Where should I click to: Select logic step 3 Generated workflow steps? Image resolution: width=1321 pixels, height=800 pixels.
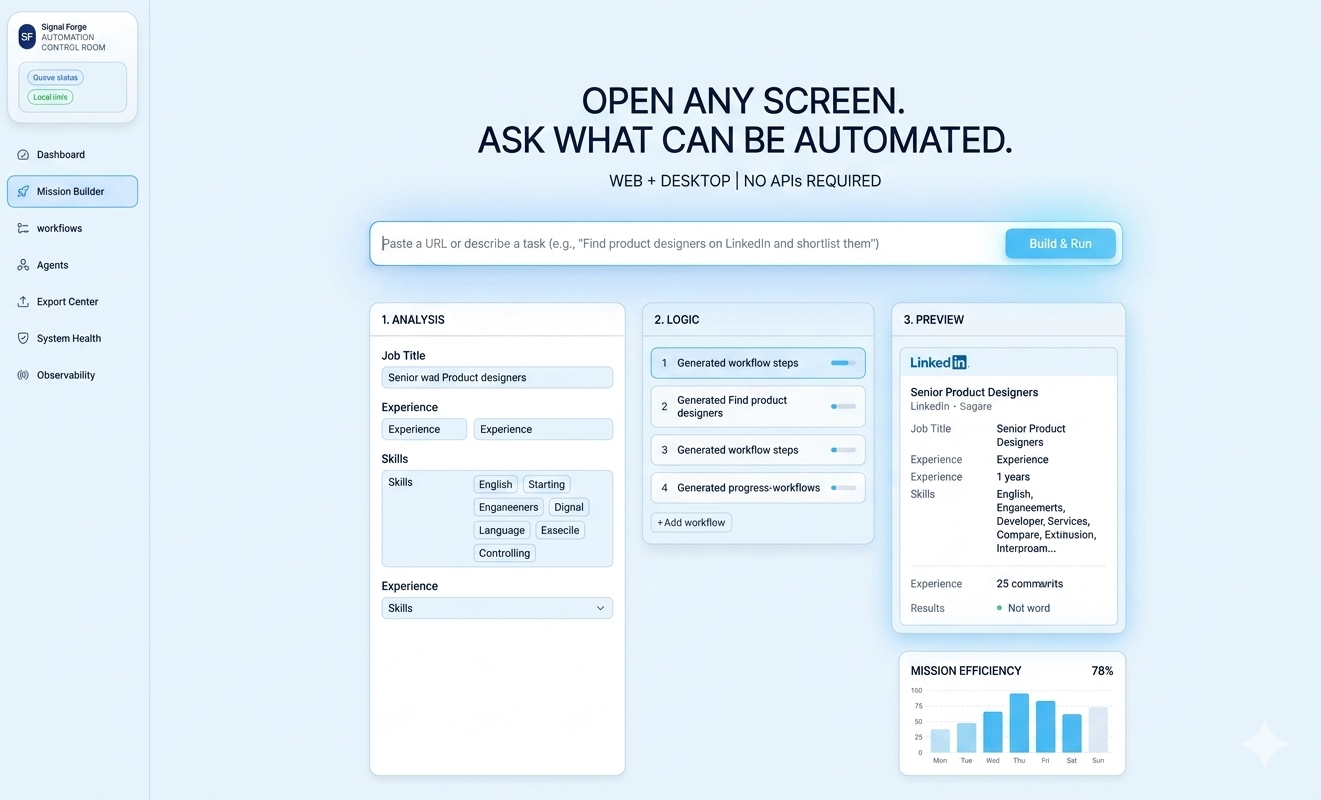[758, 450]
